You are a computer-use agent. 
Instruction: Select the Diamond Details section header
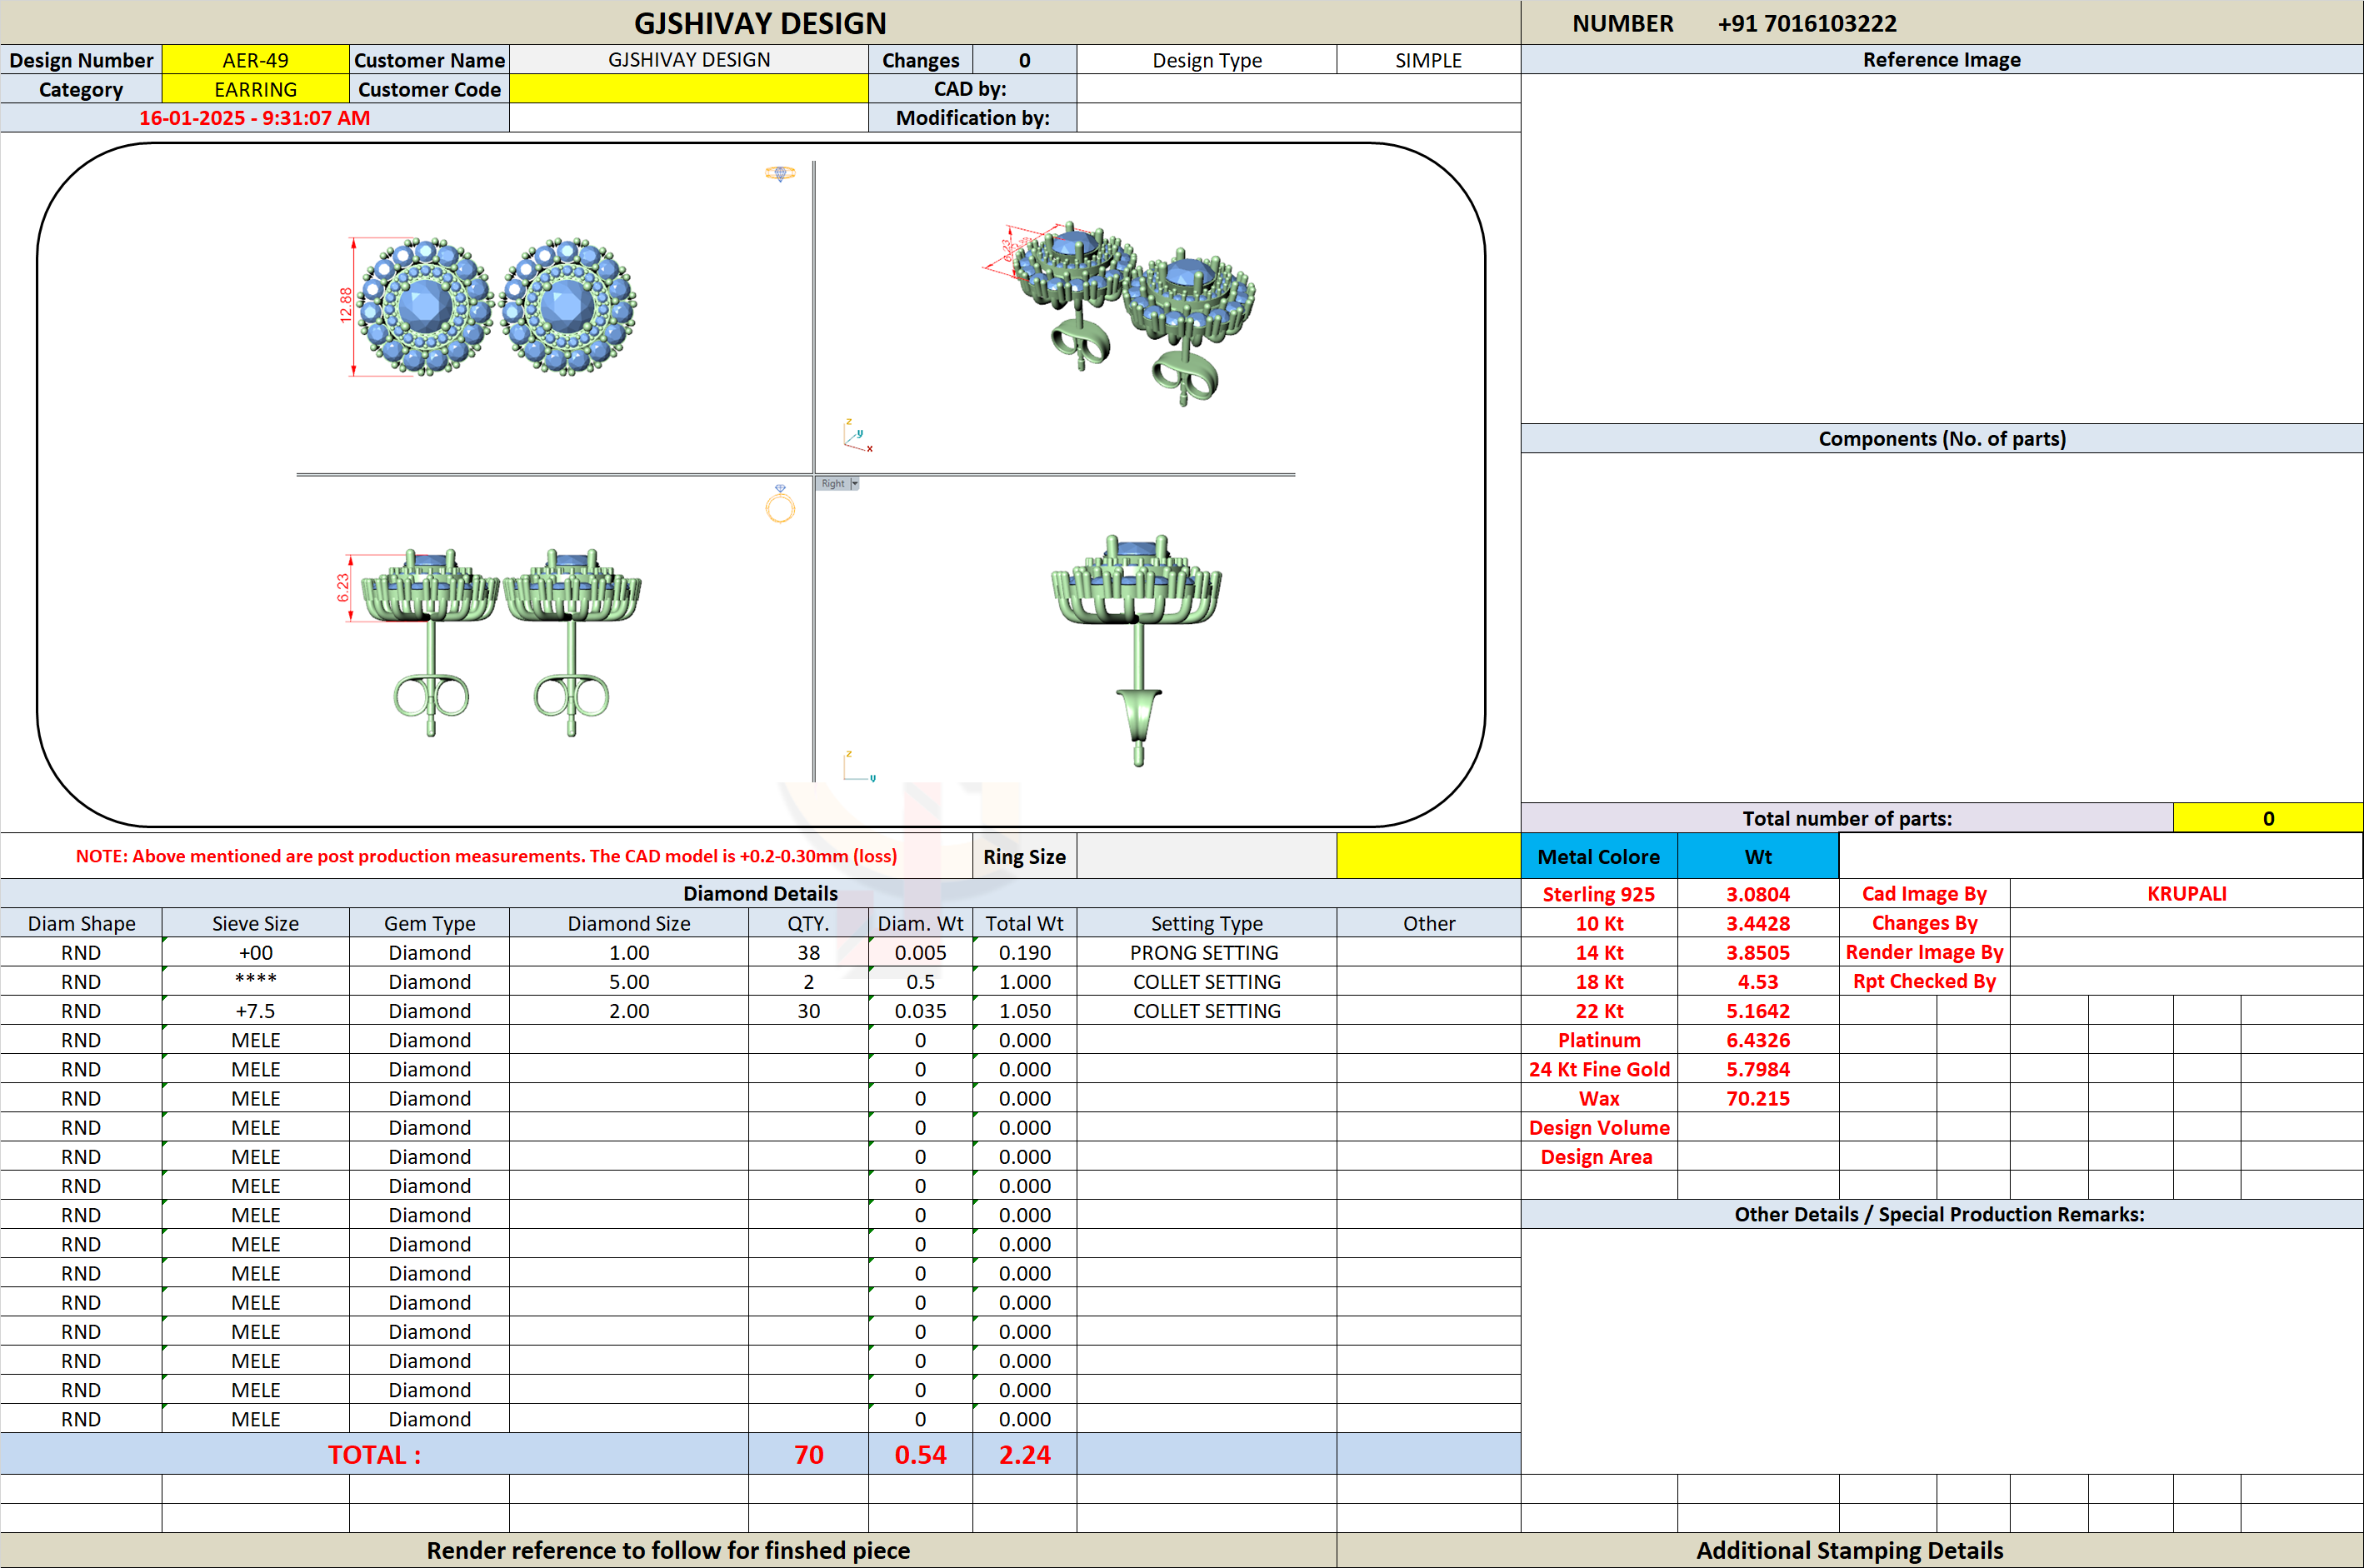[760, 894]
